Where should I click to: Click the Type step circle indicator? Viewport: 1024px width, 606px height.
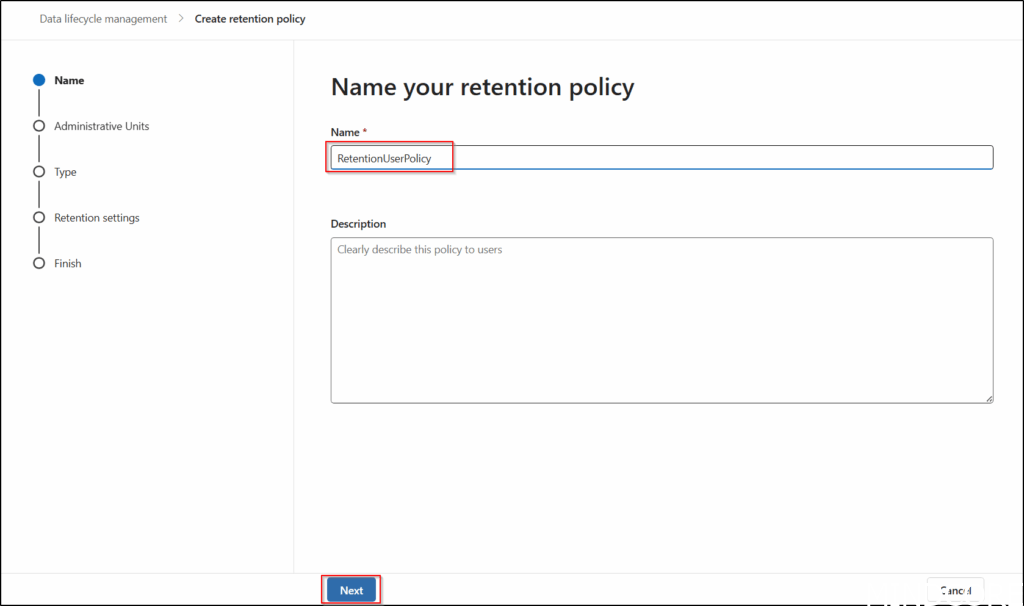tap(39, 172)
